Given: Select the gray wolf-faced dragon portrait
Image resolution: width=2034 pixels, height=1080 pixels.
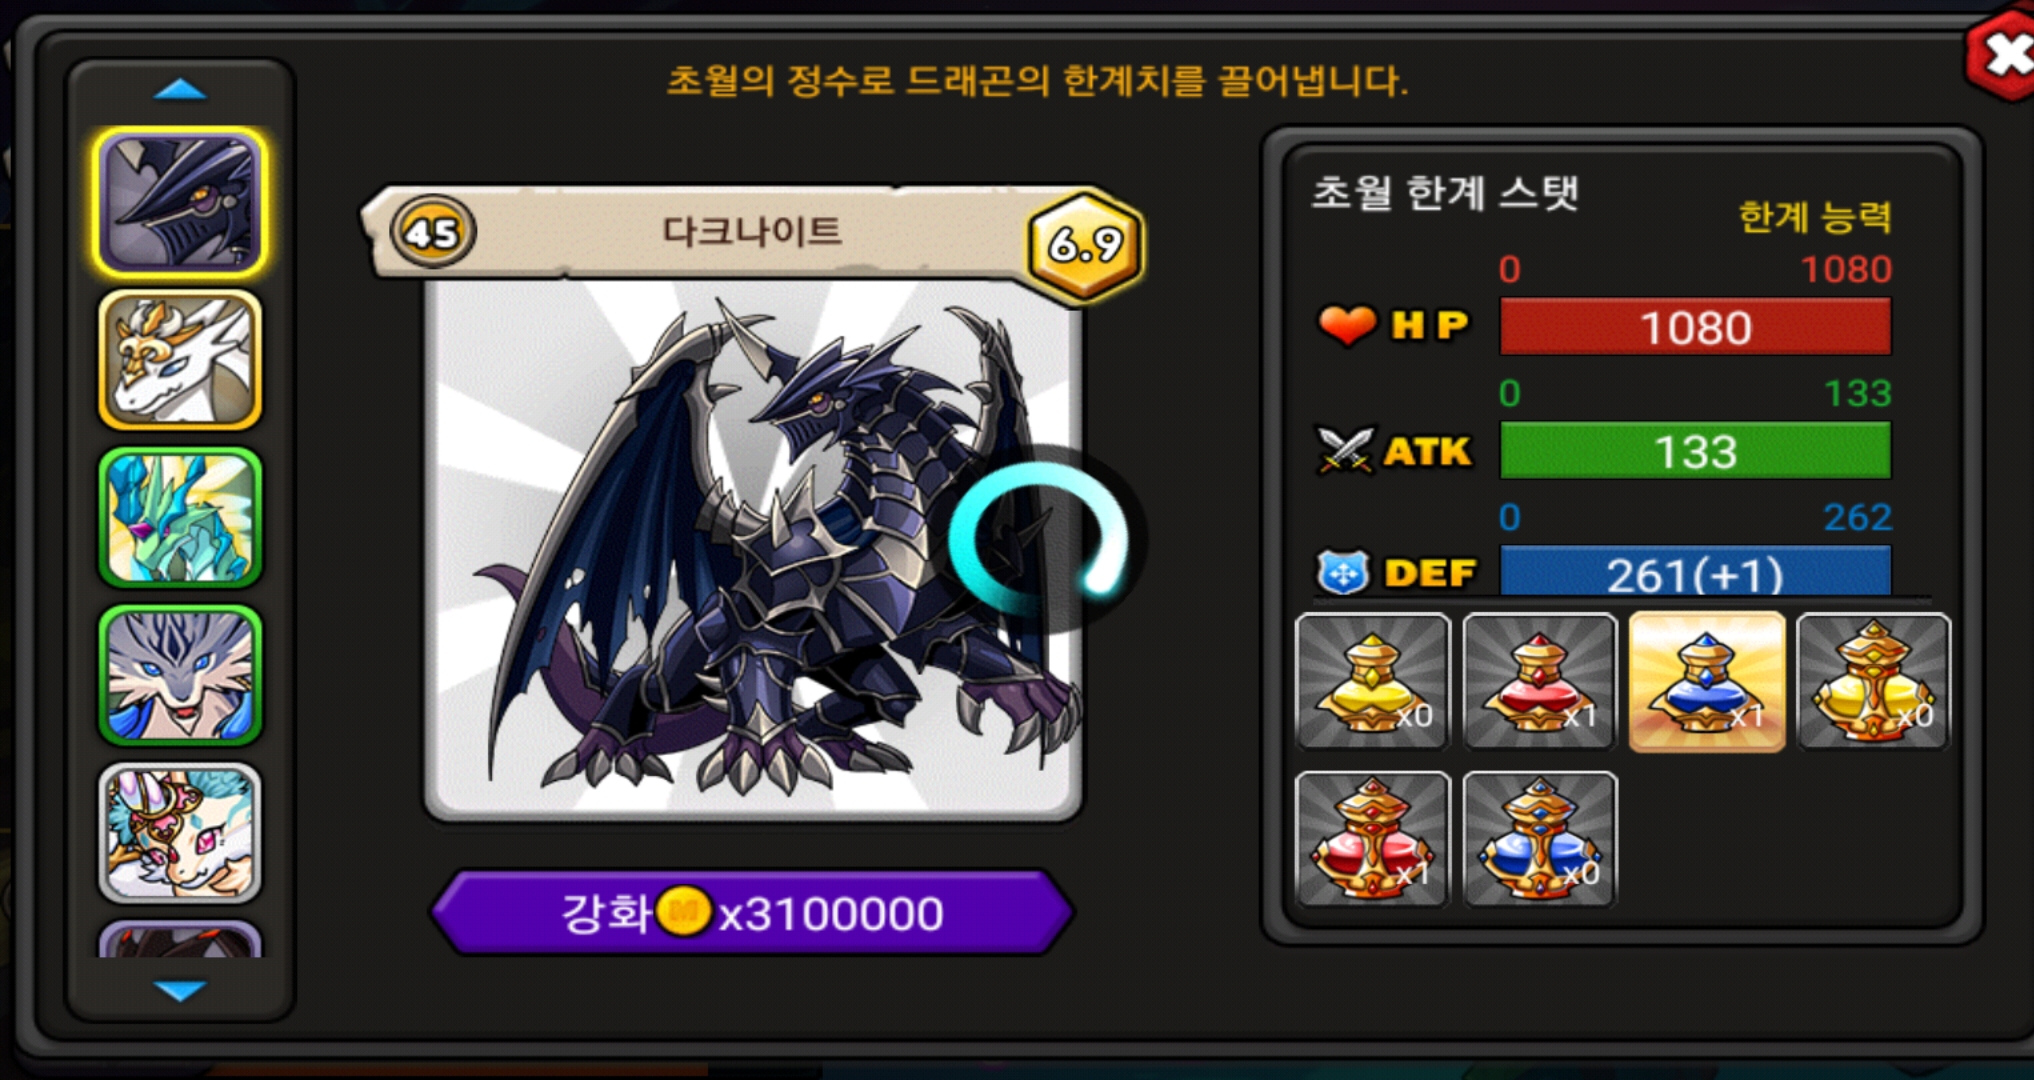Looking at the screenshot, I should pos(180,675).
